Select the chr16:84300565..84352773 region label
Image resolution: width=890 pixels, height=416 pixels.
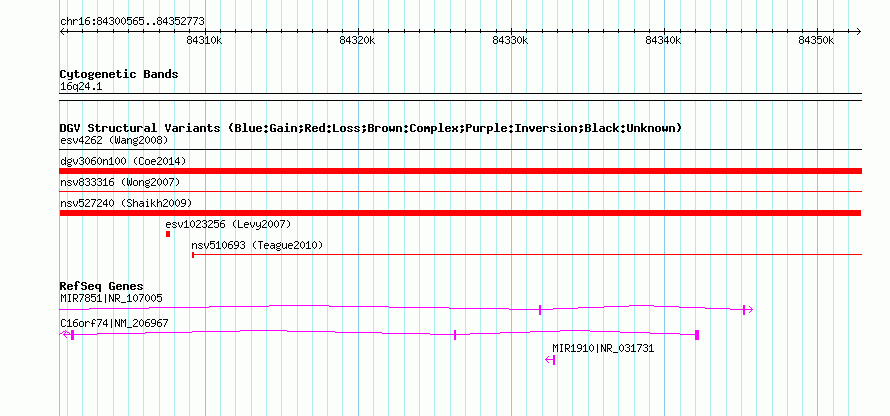click(x=132, y=22)
